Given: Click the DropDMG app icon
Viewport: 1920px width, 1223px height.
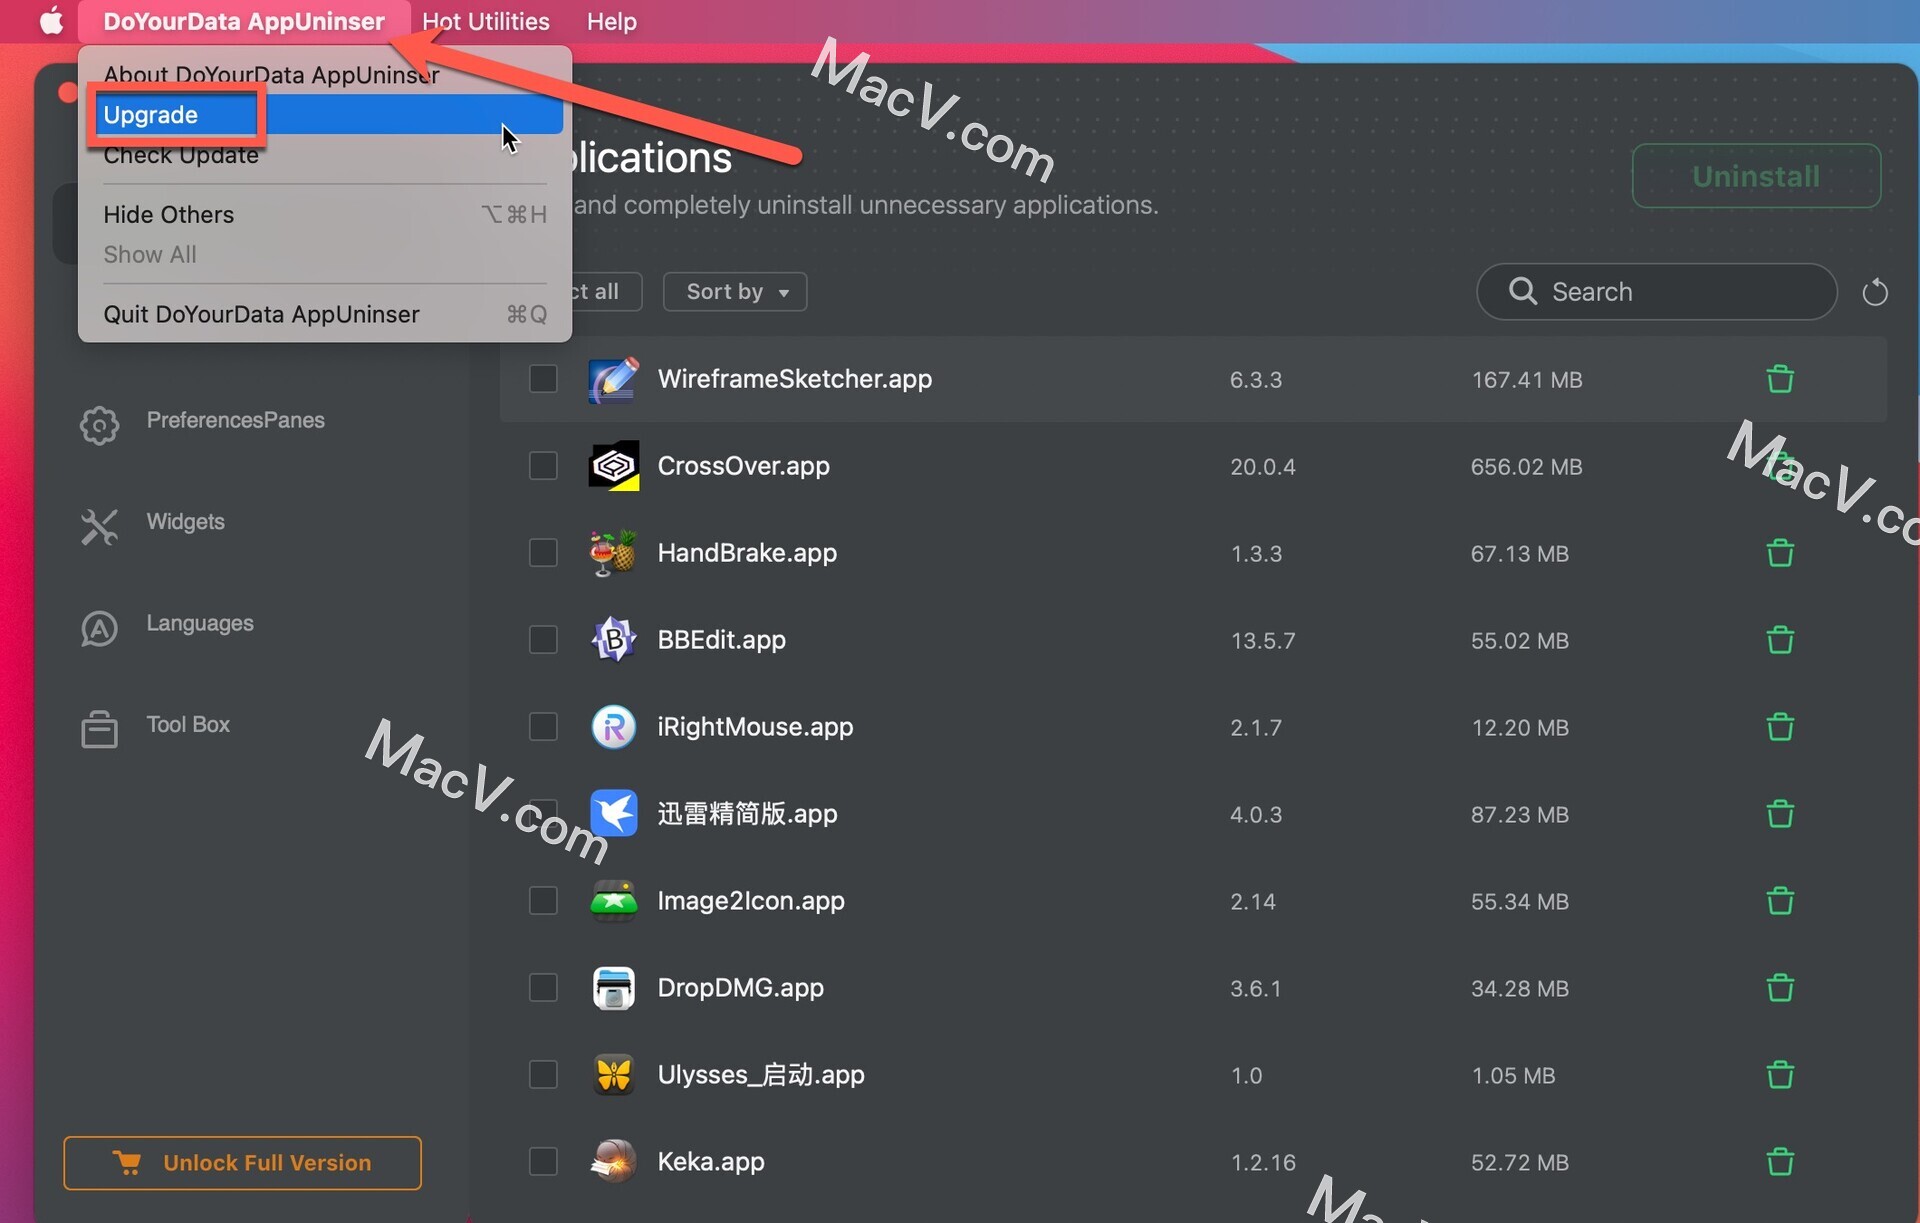Looking at the screenshot, I should point(613,988).
